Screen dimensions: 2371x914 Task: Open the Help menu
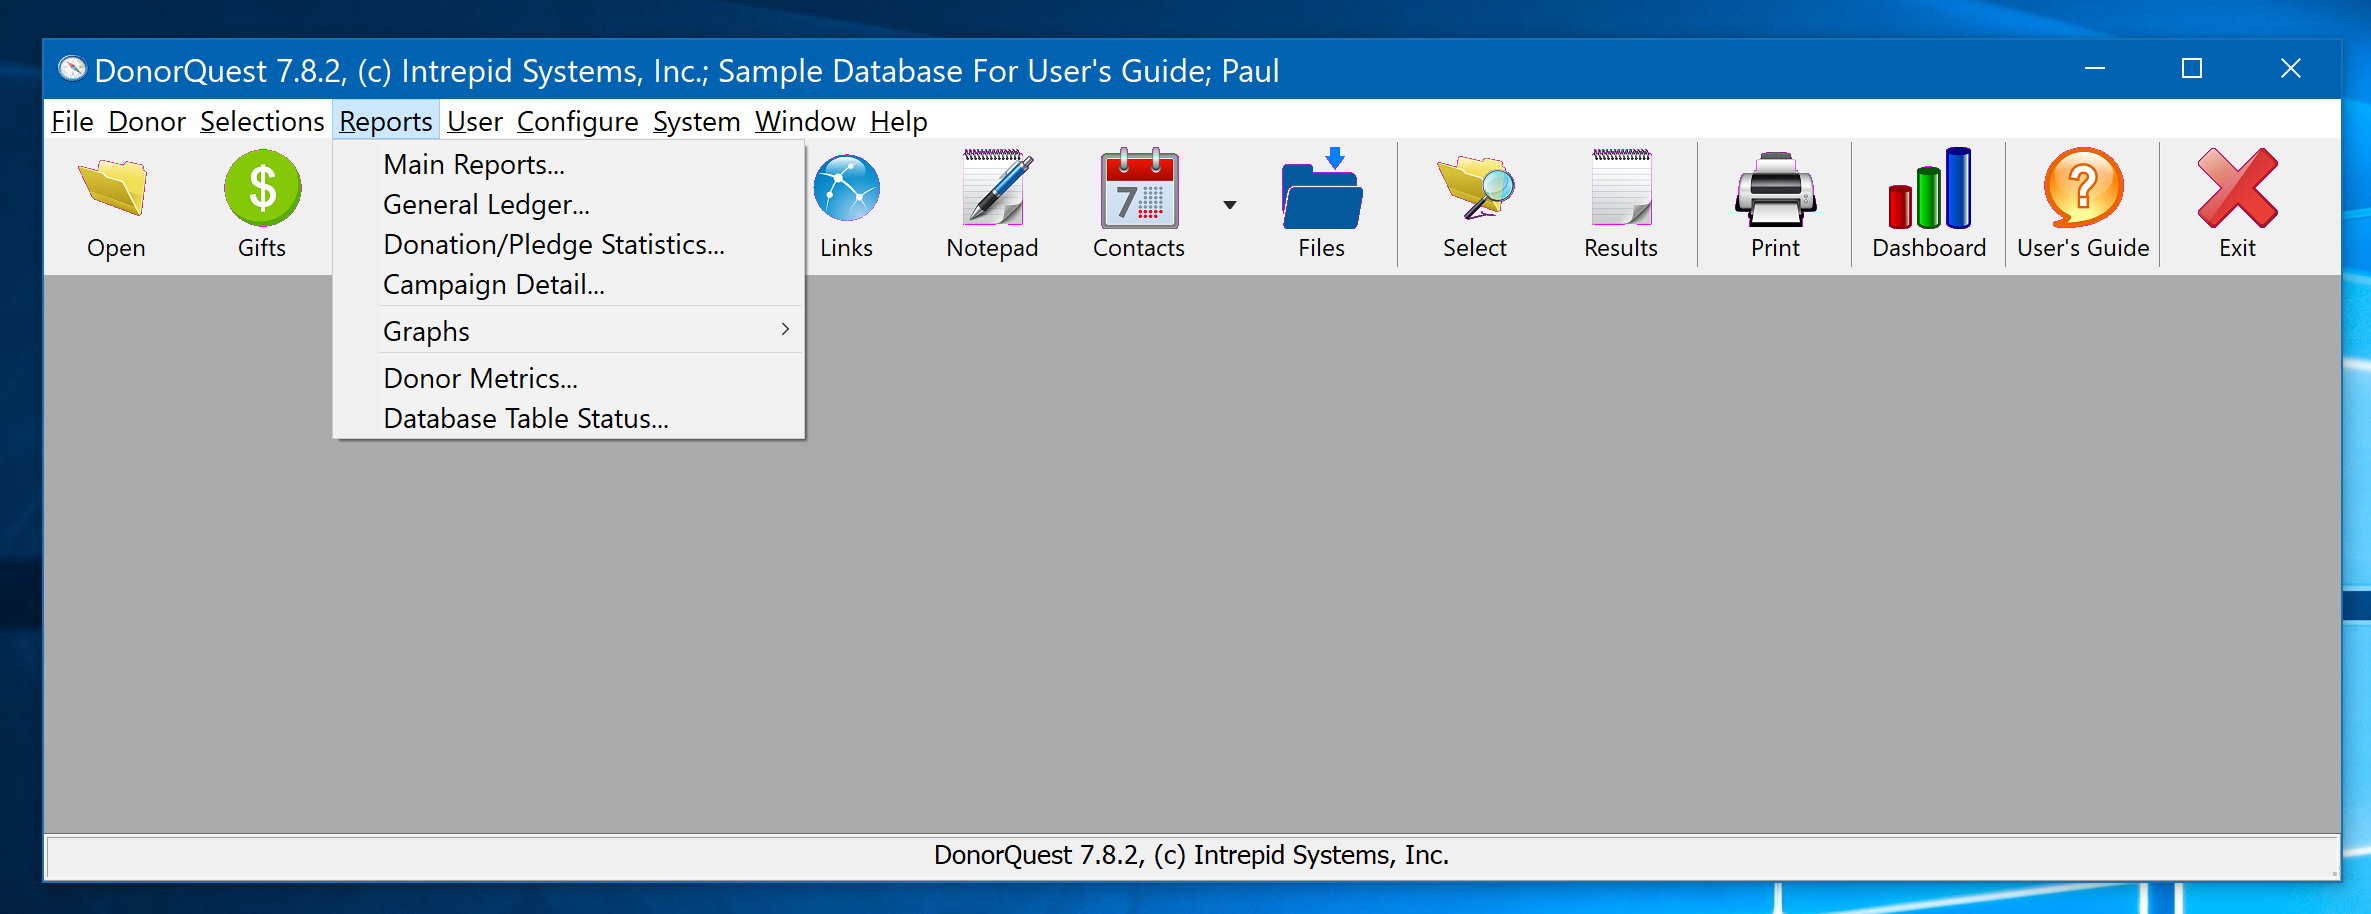(898, 121)
